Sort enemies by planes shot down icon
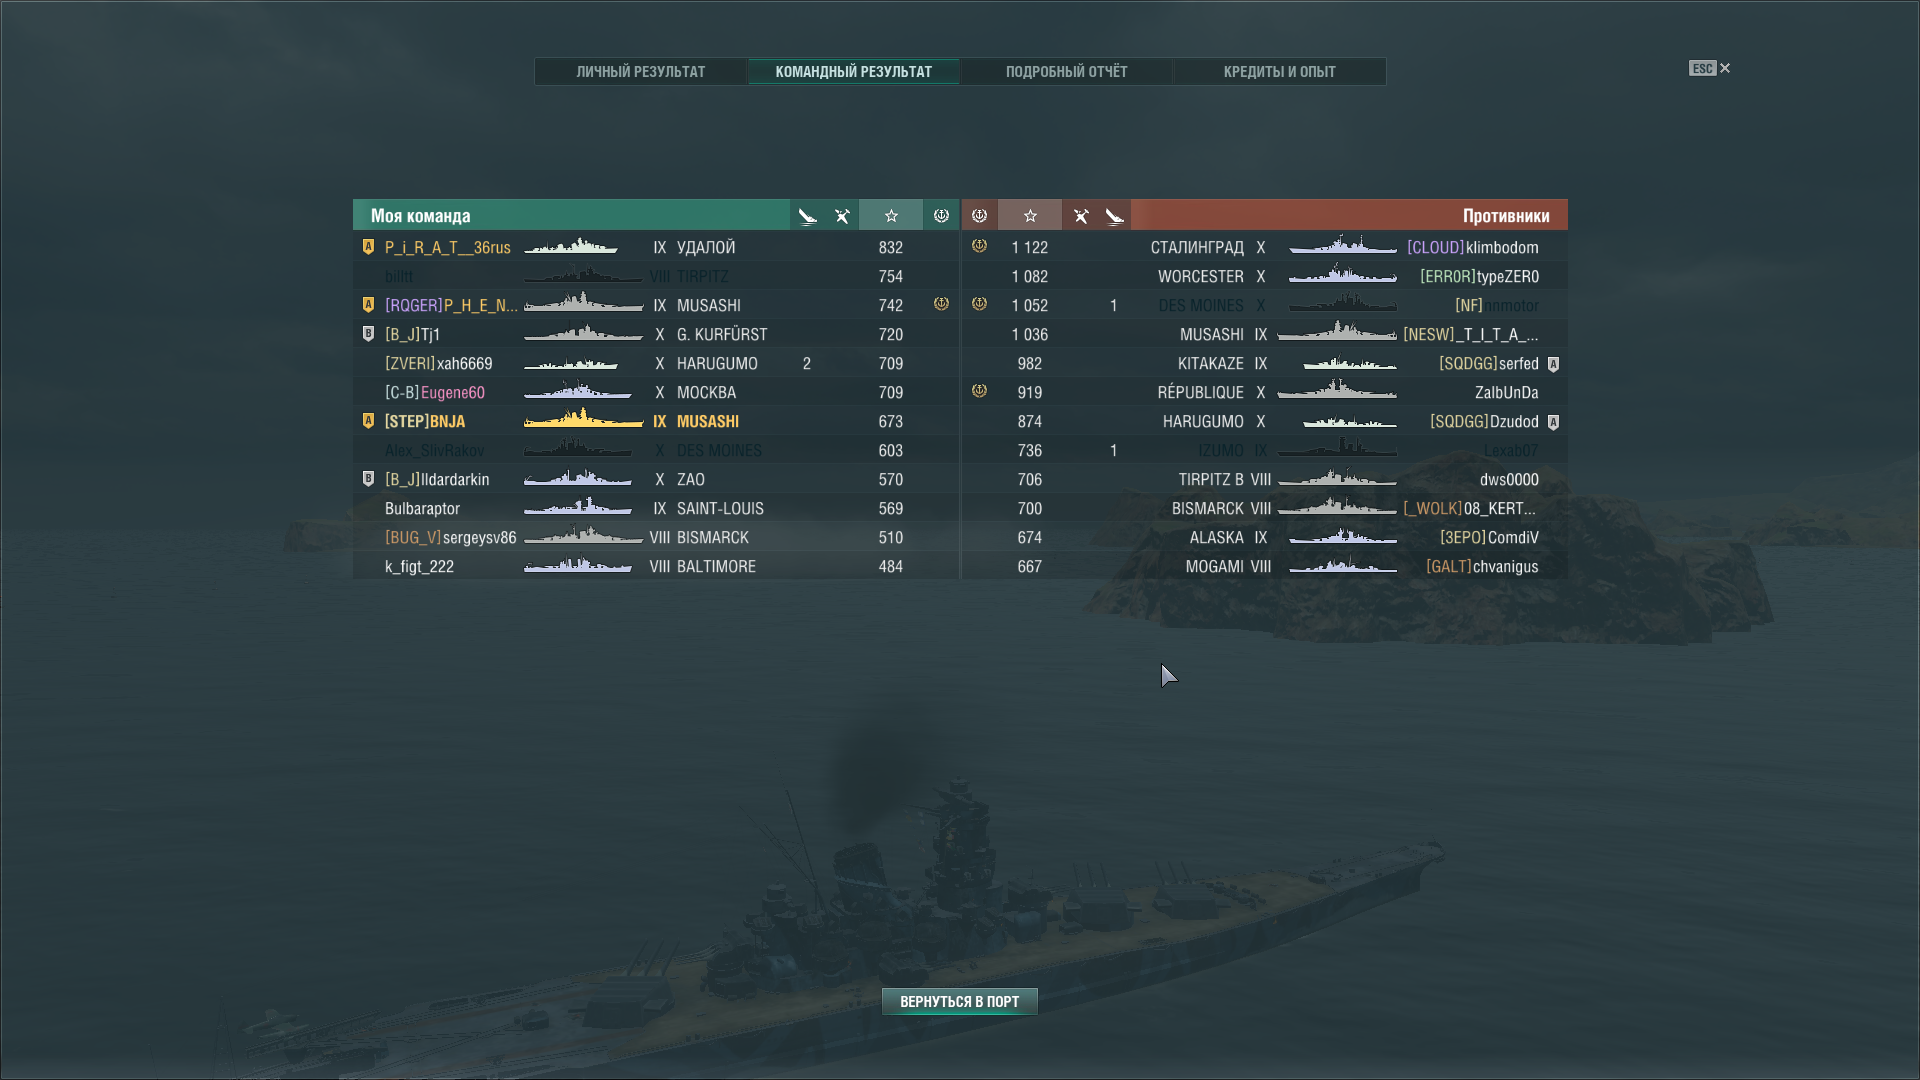The height and width of the screenshot is (1080, 1920). [x=1114, y=216]
